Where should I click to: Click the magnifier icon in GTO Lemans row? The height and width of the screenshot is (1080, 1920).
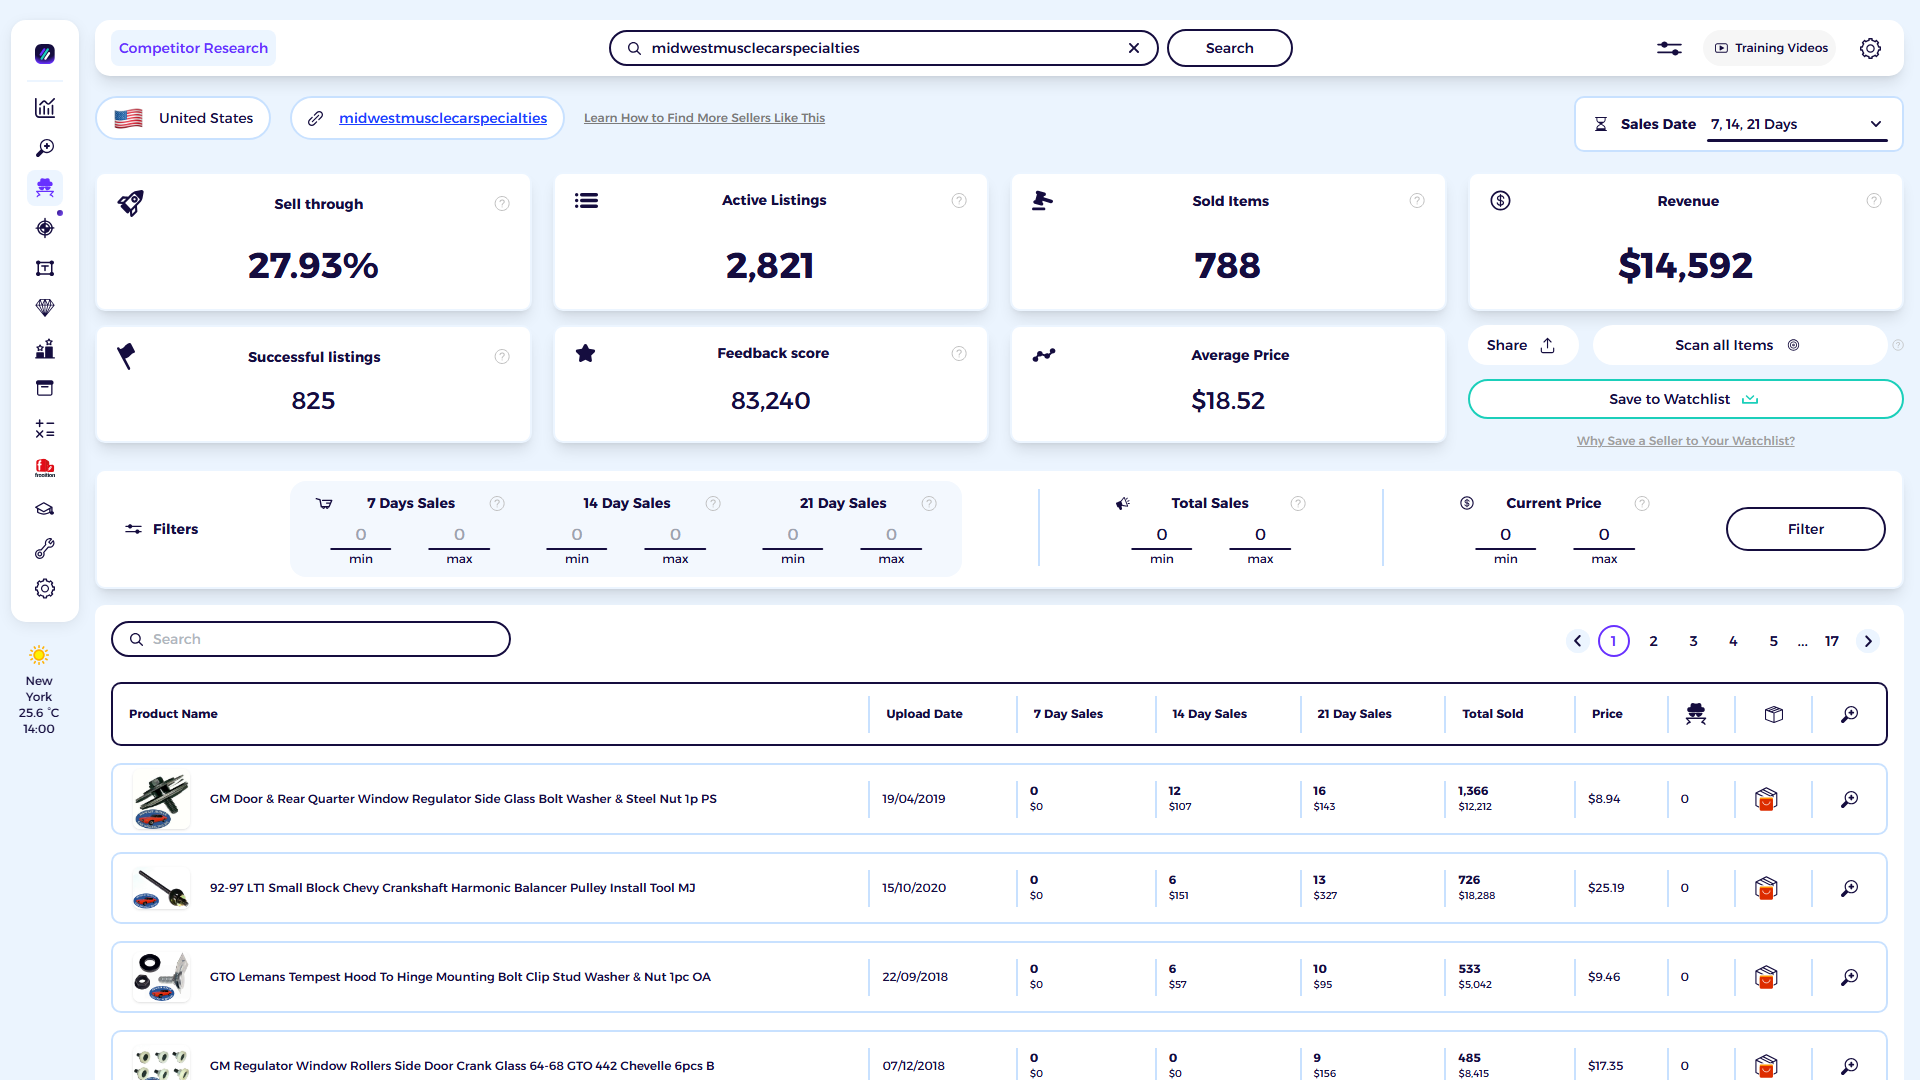1850,977
